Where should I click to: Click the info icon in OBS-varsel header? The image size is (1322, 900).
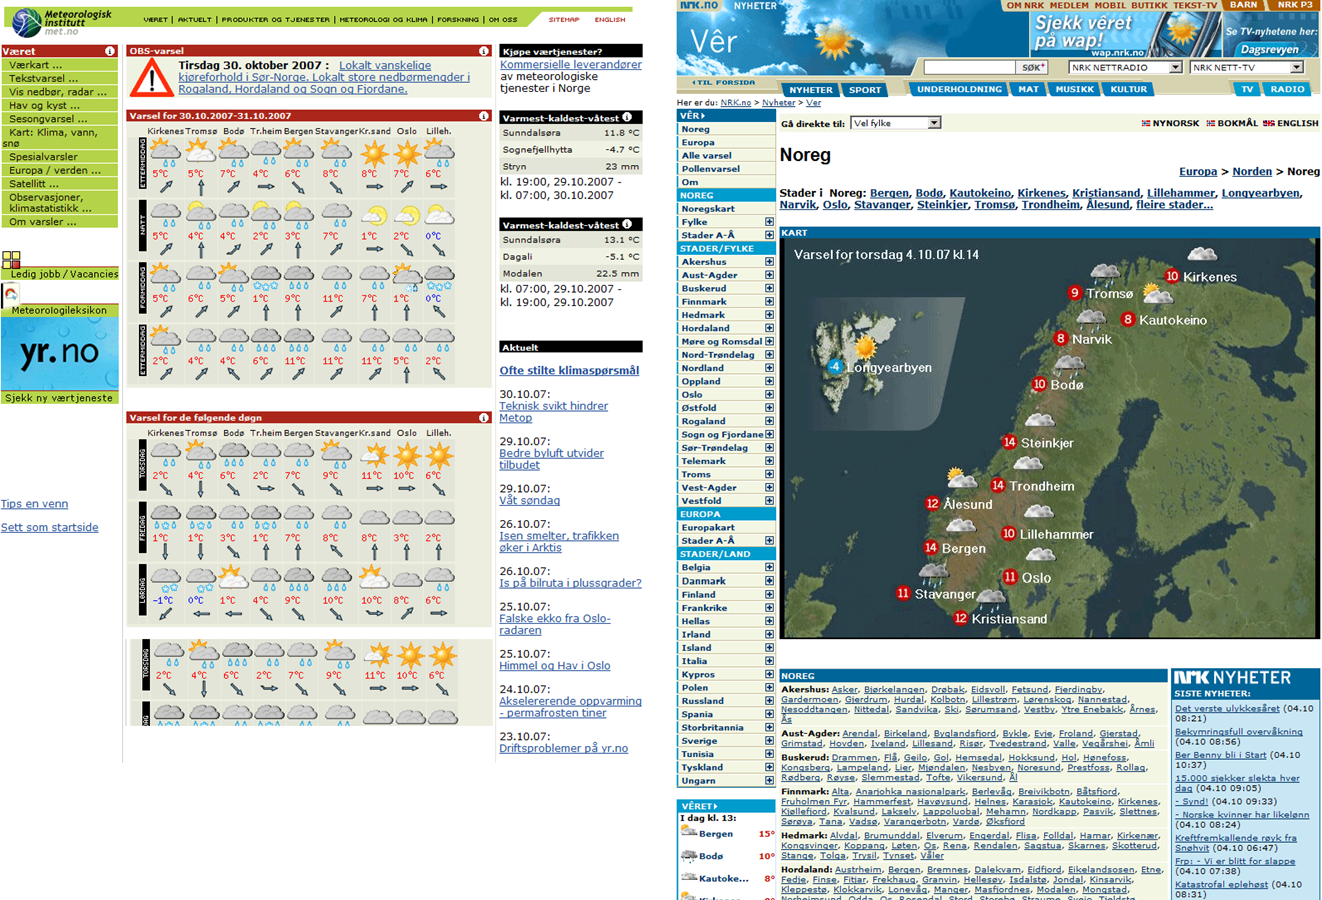[483, 51]
